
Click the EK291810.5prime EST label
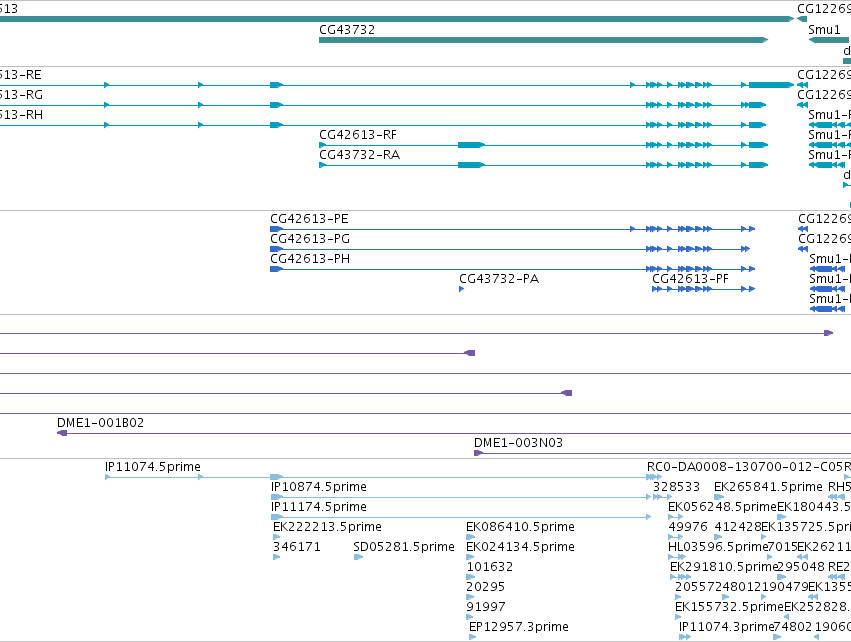click(x=724, y=567)
